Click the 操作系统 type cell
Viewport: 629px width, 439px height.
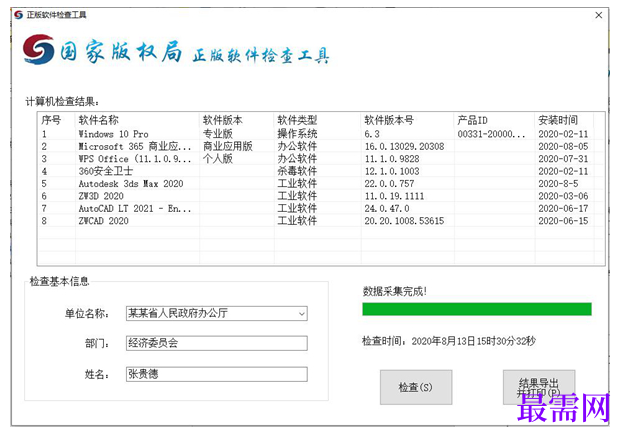(x=297, y=134)
